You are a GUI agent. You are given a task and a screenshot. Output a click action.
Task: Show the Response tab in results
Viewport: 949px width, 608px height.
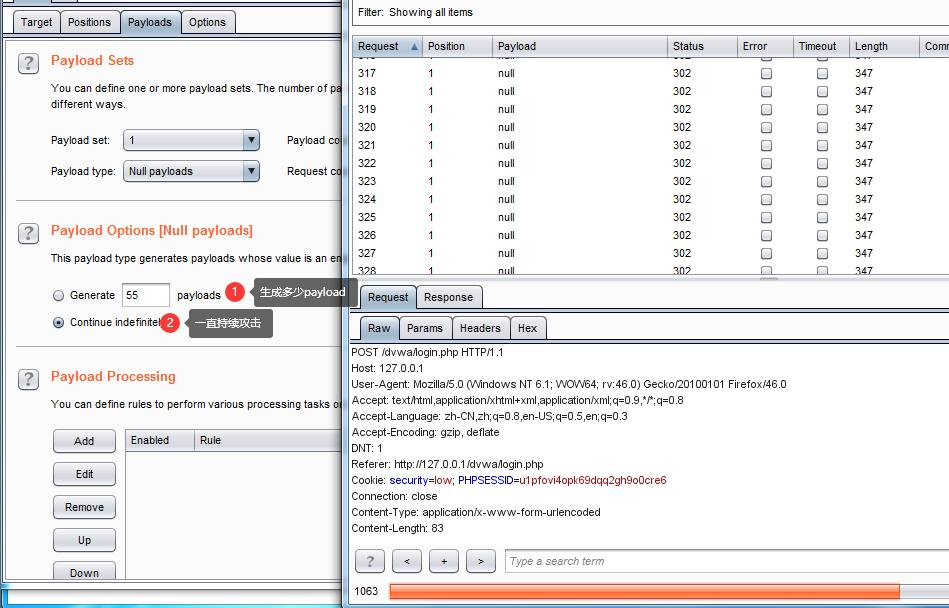(x=448, y=297)
